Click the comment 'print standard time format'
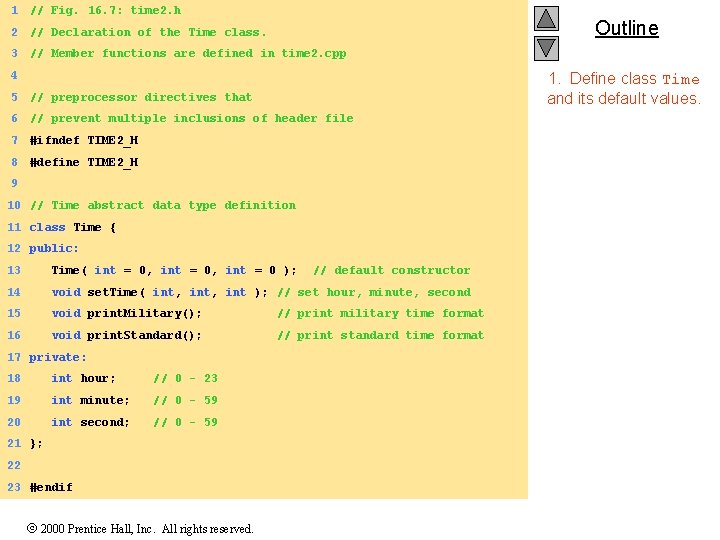Image resolution: width=720 pixels, height=540 pixels. 390,335
